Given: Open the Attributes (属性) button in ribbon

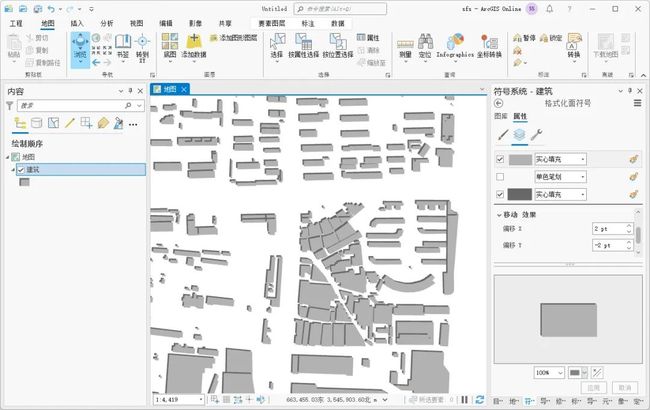Looking at the screenshot, I should tap(368, 38).
